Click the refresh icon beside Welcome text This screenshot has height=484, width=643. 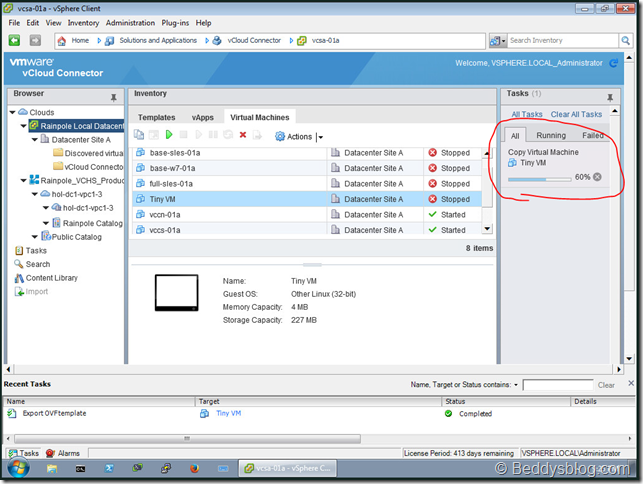613,63
